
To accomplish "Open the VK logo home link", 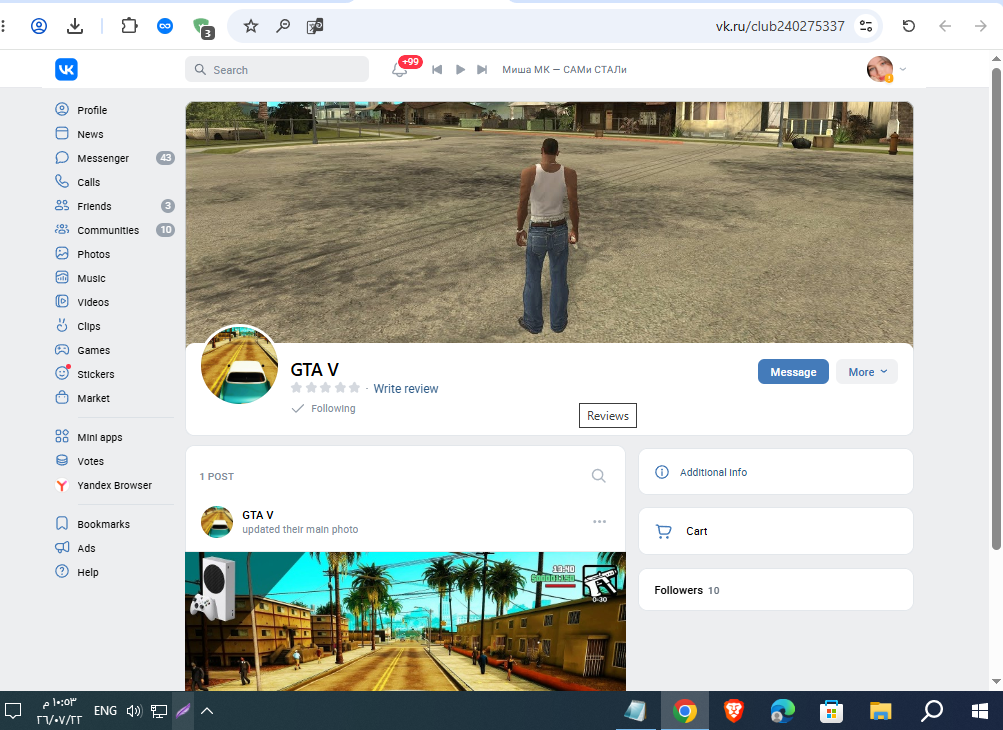I will 67,69.
